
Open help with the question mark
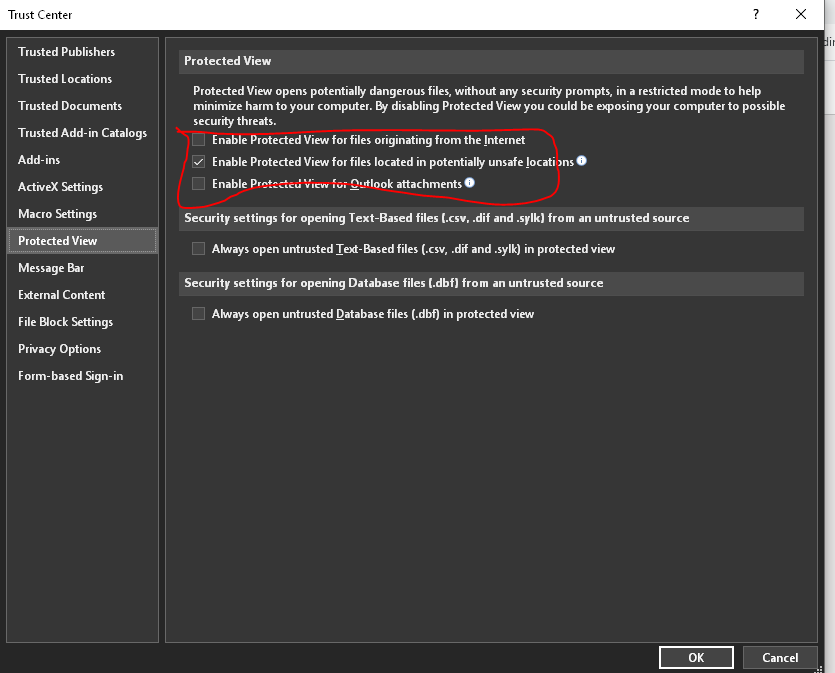[756, 14]
